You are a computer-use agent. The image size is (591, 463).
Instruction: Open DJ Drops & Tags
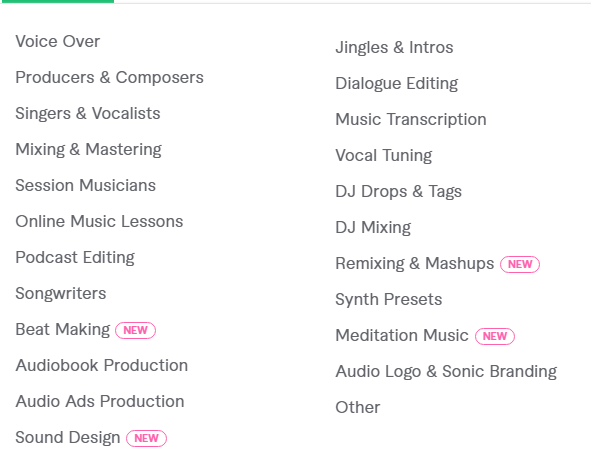[x=398, y=192]
